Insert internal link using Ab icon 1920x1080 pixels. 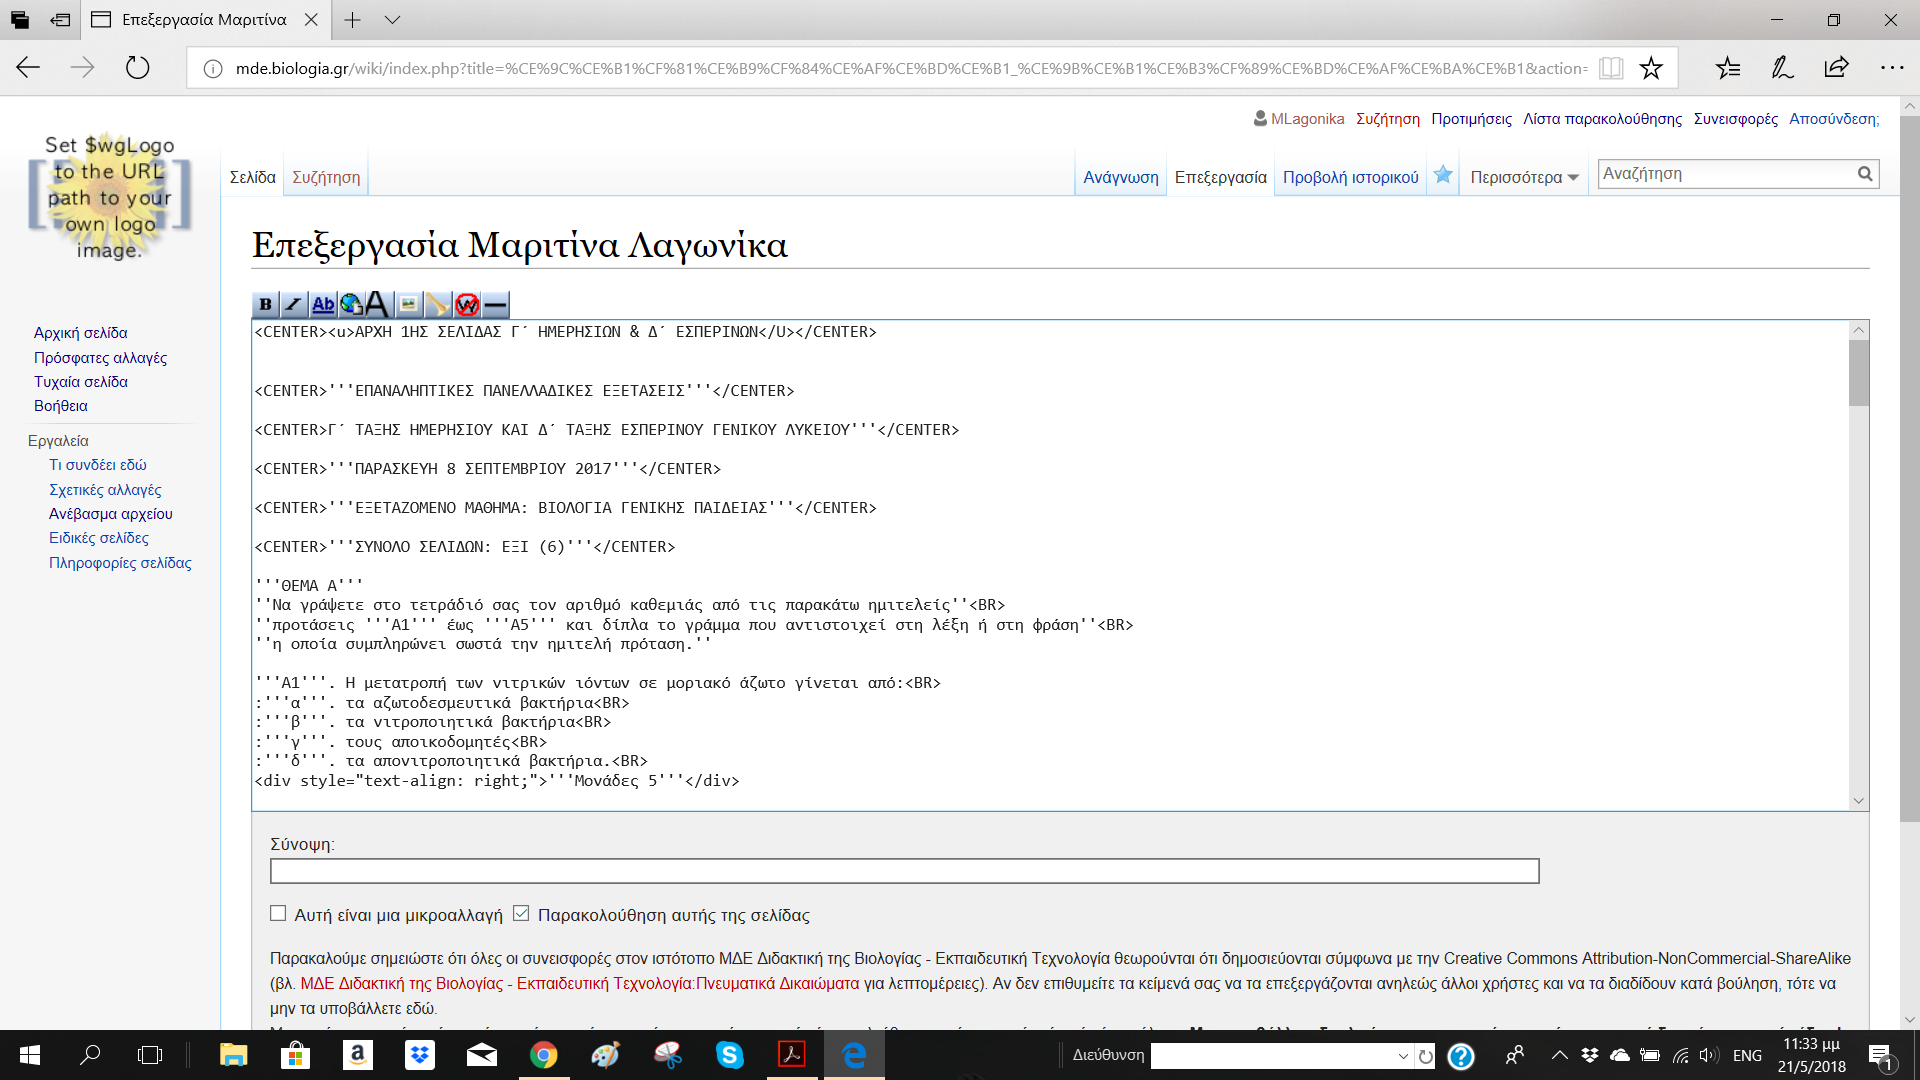point(322,304)
